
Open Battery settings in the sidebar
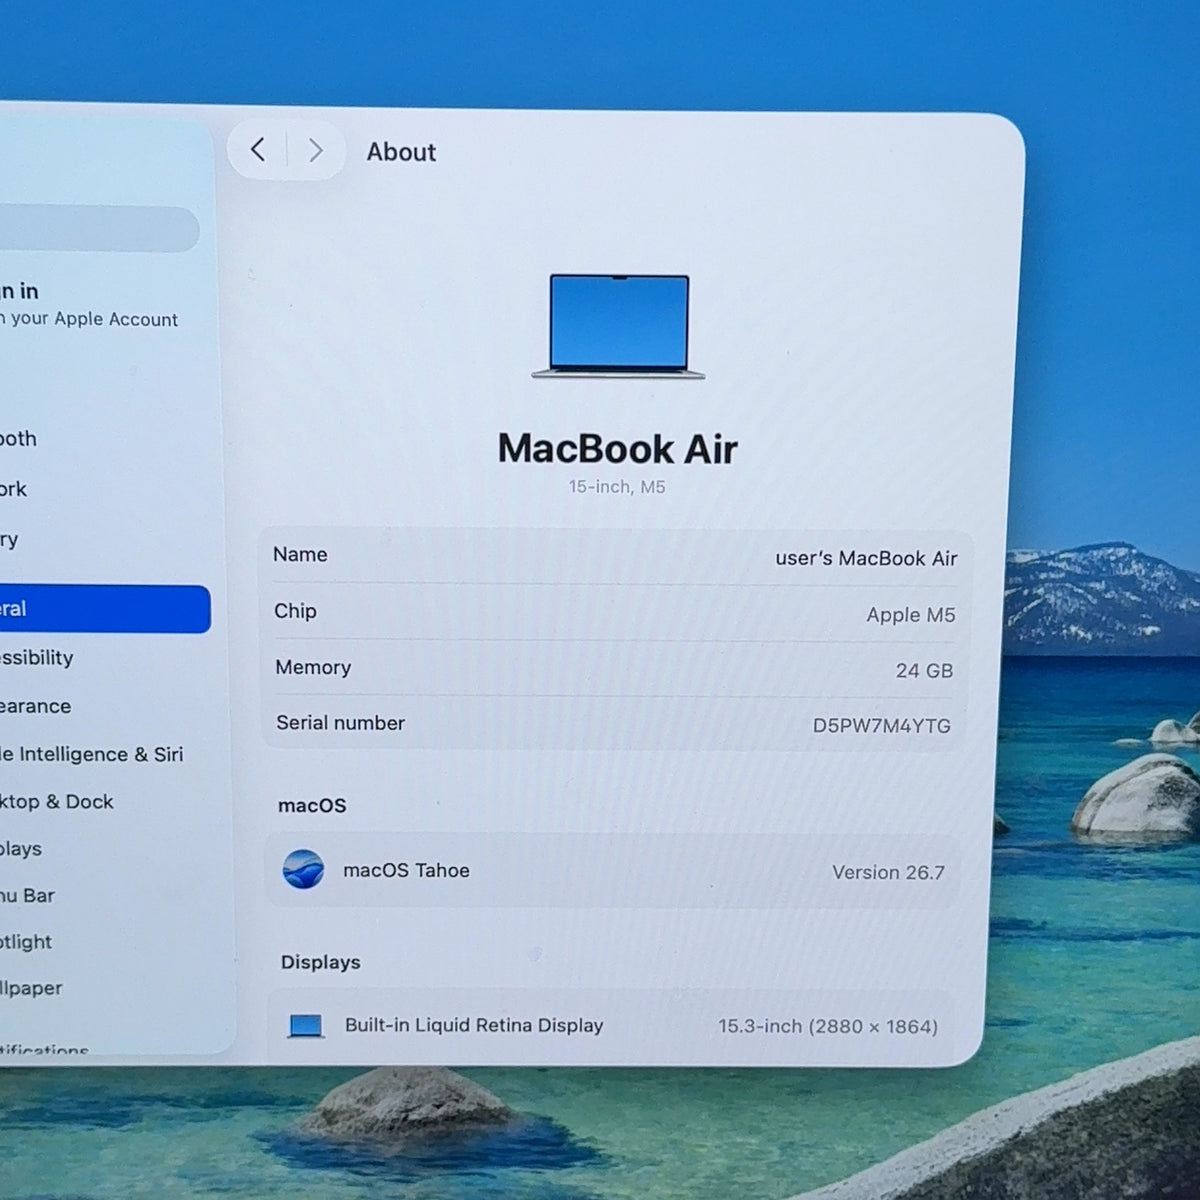10,539
